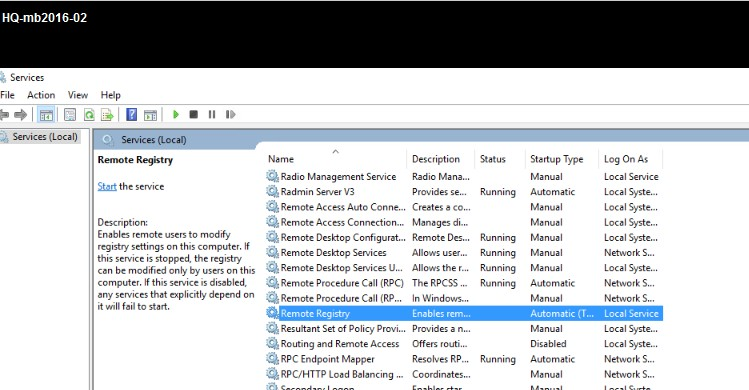
Task: Select Remote Desktop Configurat... service name
Action: 343,238
